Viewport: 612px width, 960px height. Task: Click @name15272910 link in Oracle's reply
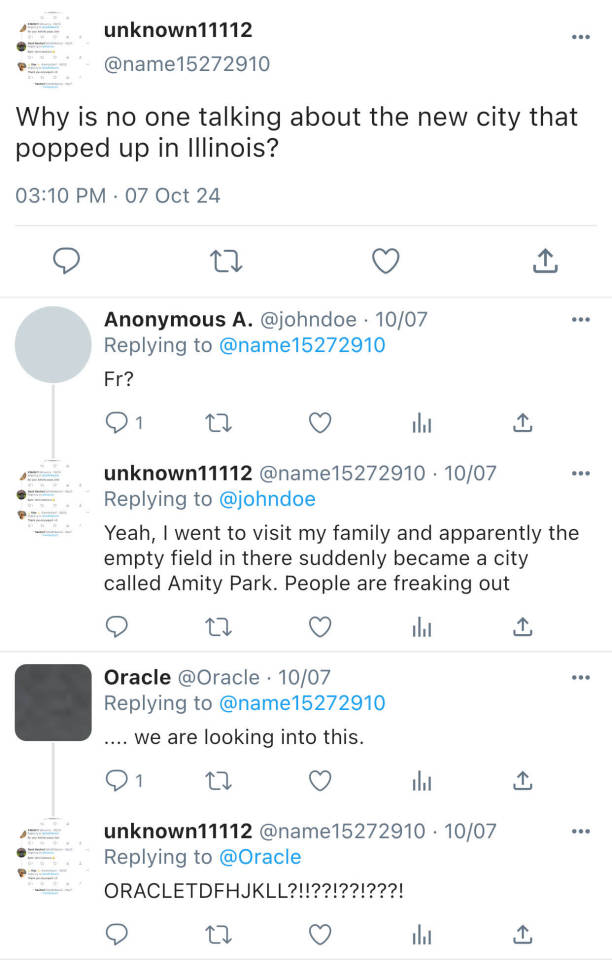pyautogui.click(x=301, y=703)
